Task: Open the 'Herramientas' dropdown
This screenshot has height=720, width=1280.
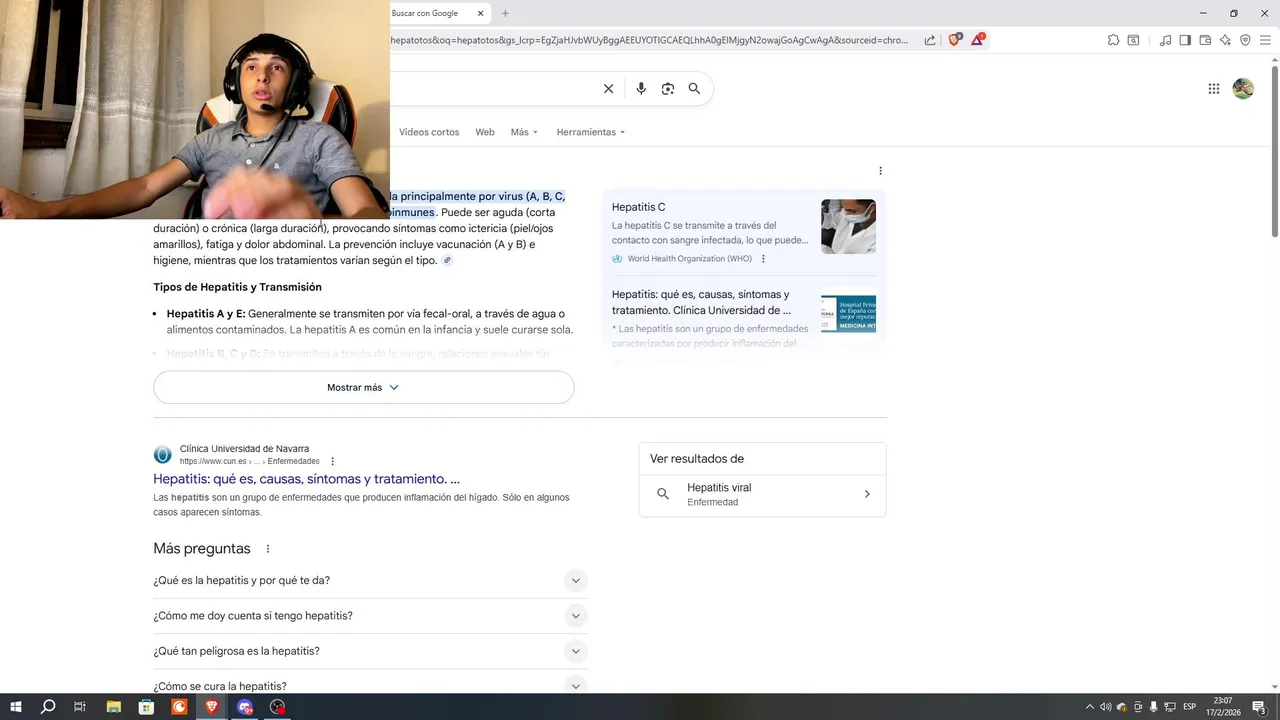Action: point(591,132)
